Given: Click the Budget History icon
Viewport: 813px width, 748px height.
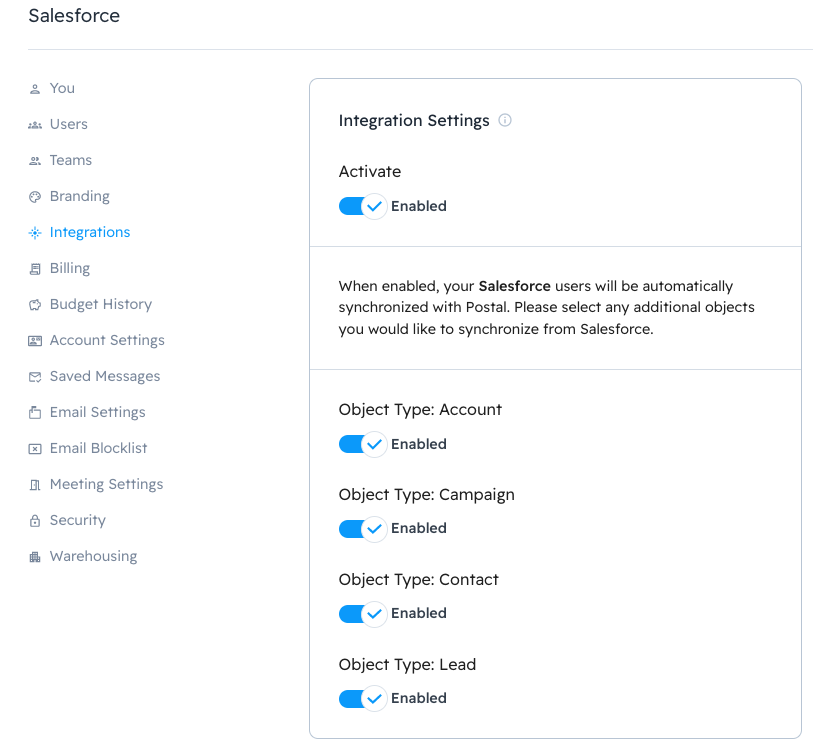Looking at the screenshot, I should (35, 304).
